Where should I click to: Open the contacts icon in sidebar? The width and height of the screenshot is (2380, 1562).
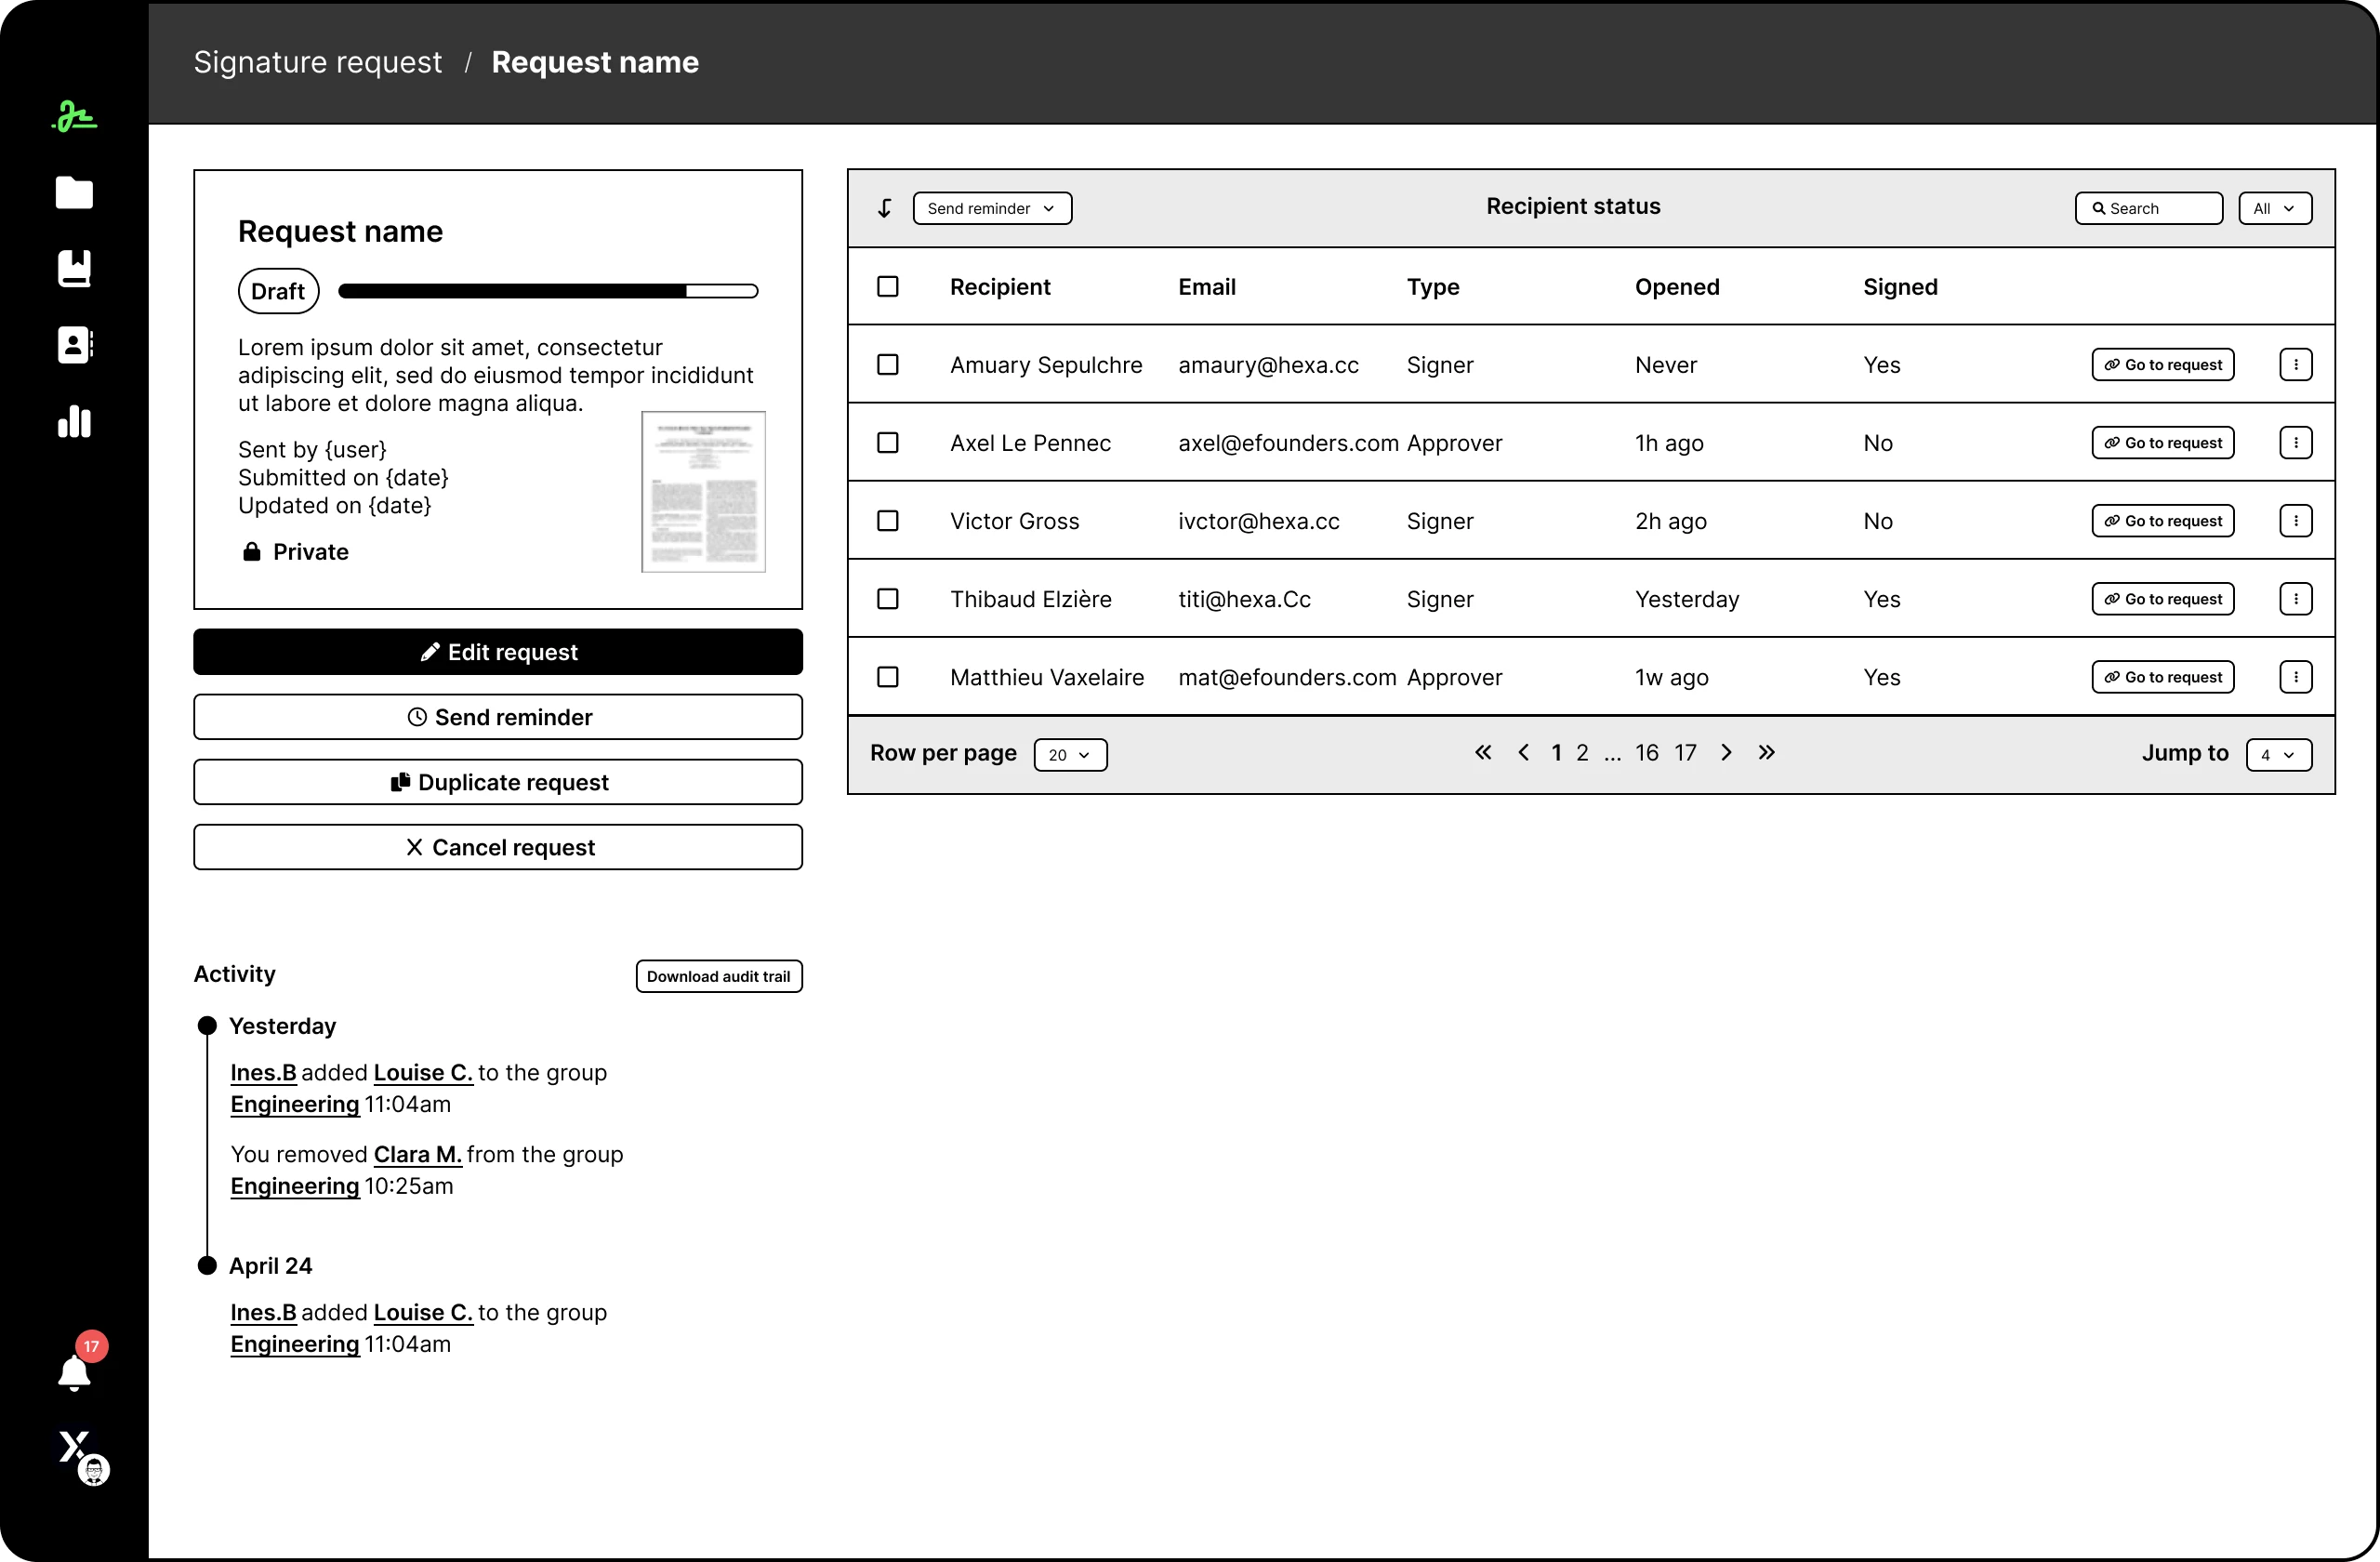pos(74,345)
